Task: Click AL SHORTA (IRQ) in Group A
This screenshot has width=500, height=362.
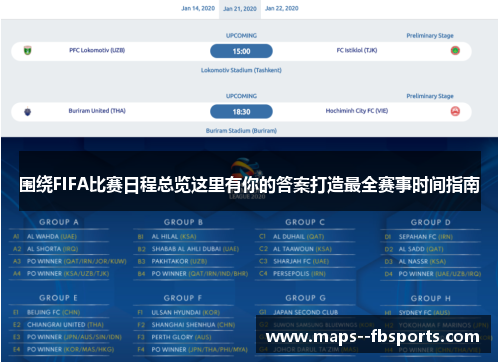Action: click(x=52, y=249)
